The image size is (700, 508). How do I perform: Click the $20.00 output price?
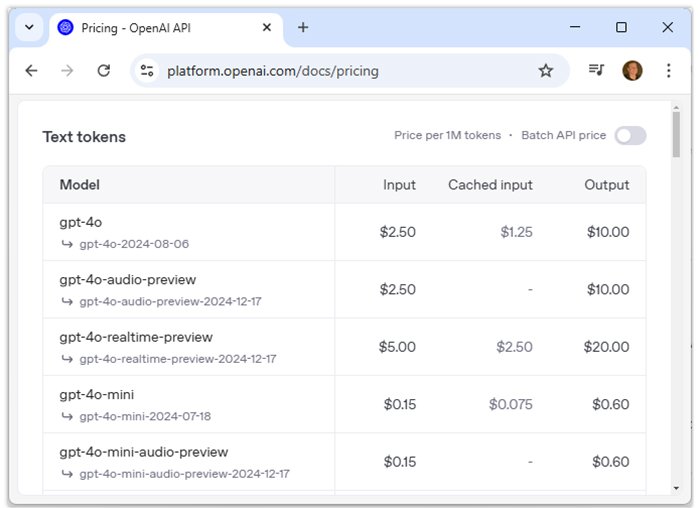[x=607, y=347]
